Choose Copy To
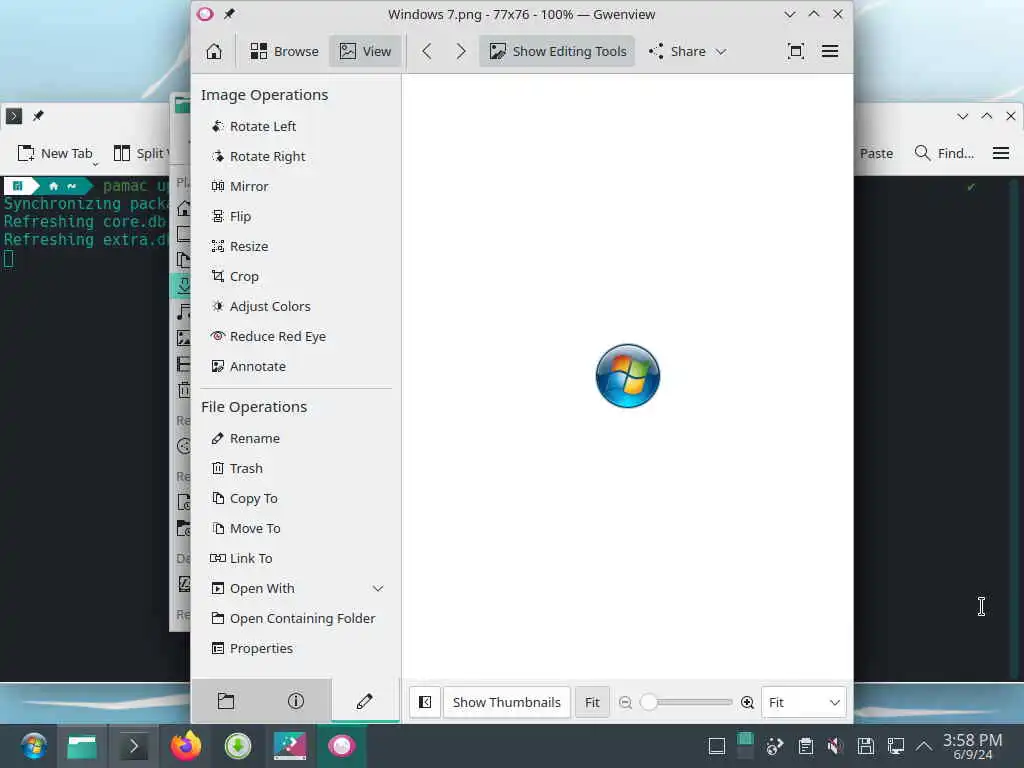 point(244,498)
